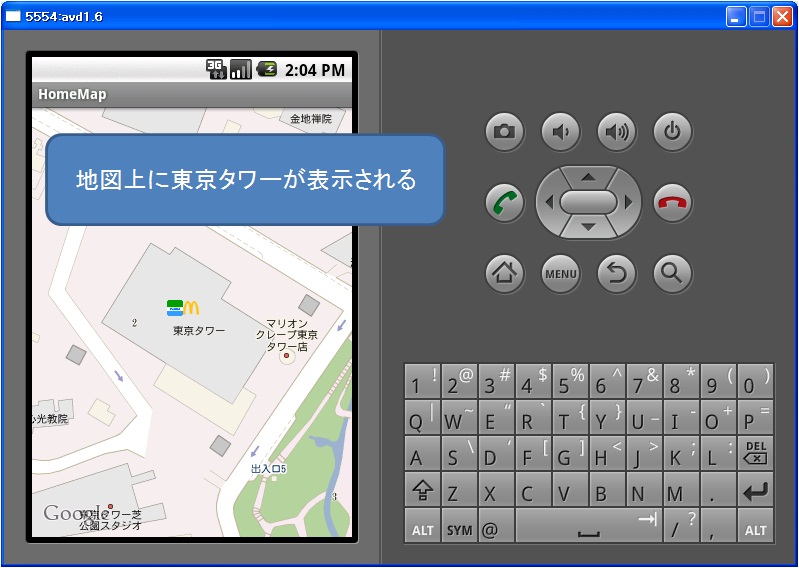Screen dimensions: 799x568
Task: Click the 3G network status icon
Action: point(216,69)
